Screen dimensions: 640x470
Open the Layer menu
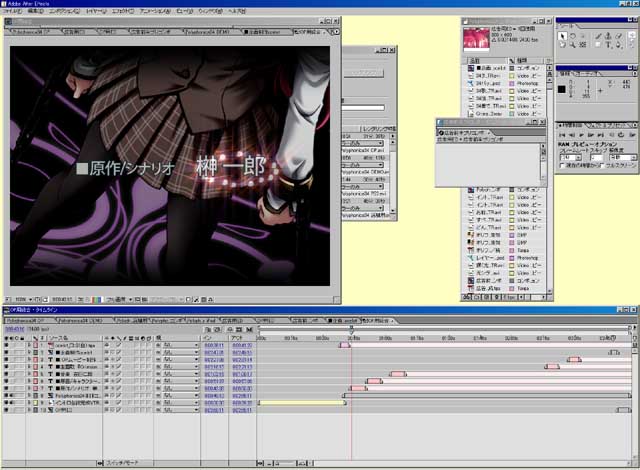tap(96, 11)
